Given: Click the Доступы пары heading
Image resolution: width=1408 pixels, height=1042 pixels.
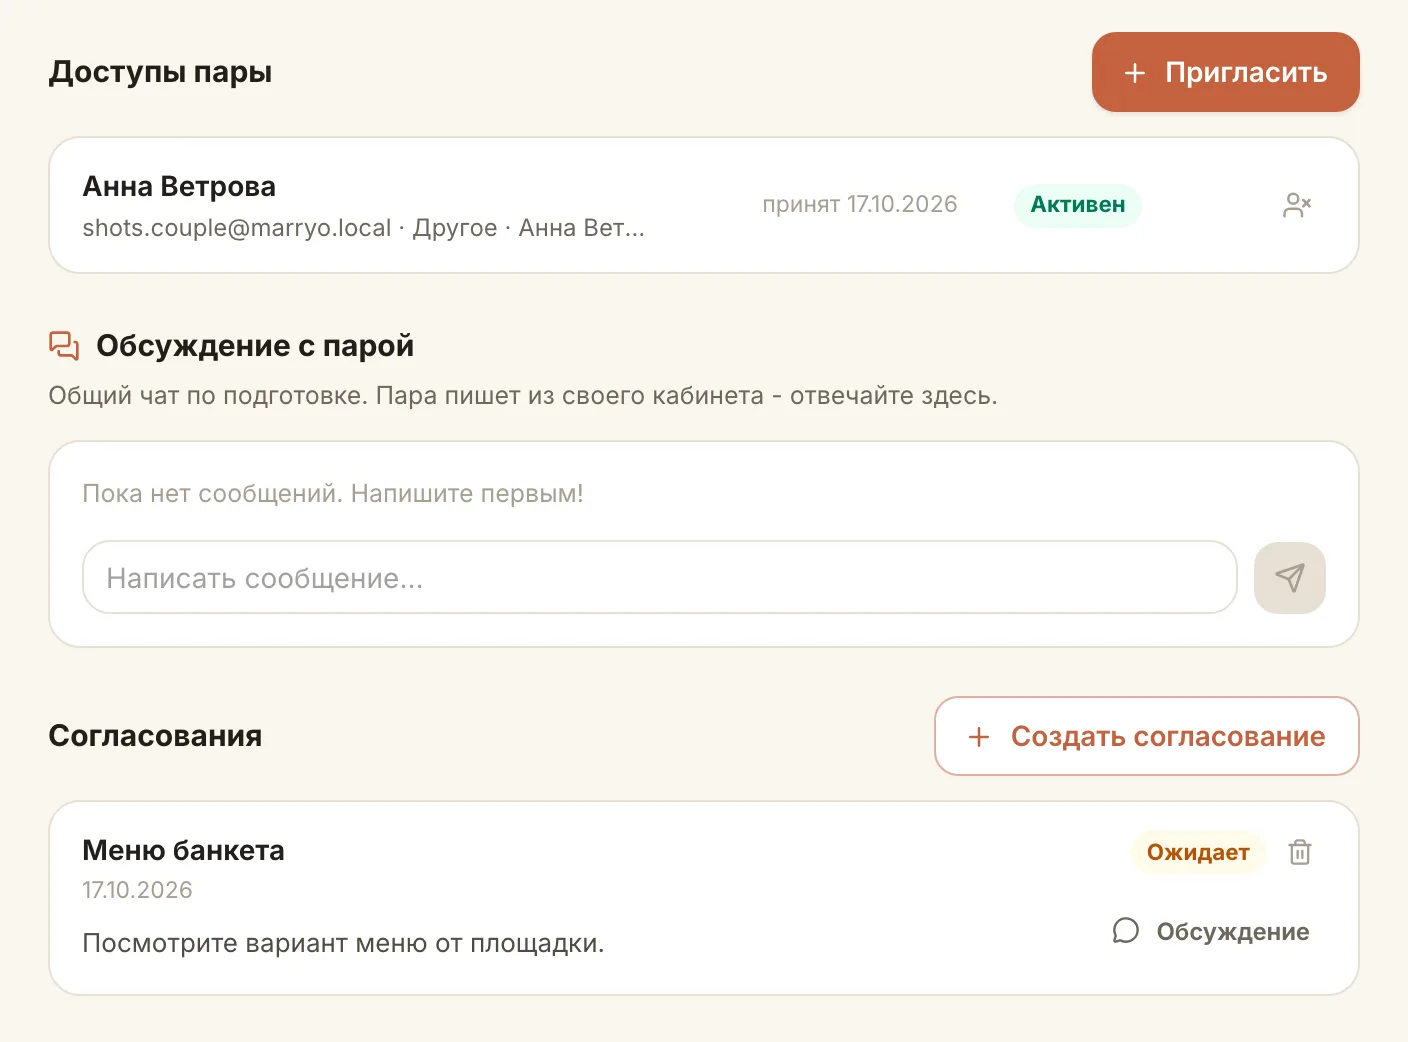Looking at the screenshot, I should tap(161, 73).
